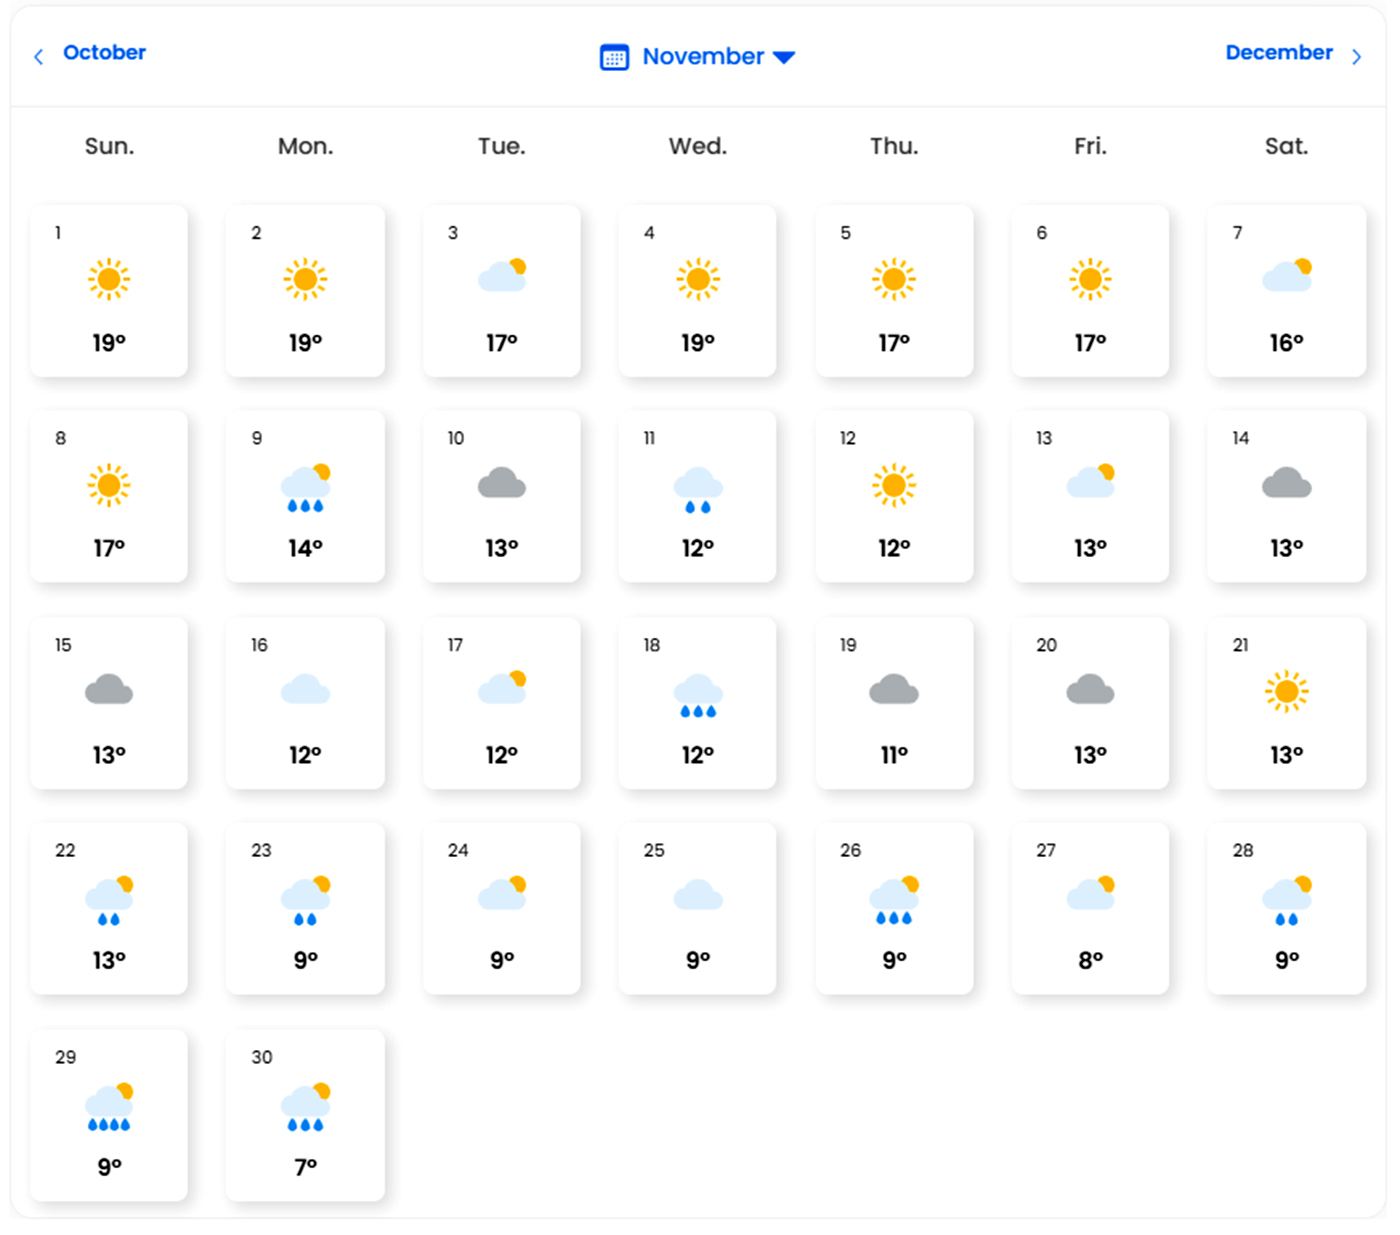This screenshot has height=1235, width=1400.
Task: Click the gray cloud icon on November 19
Action: click(894, 690)
